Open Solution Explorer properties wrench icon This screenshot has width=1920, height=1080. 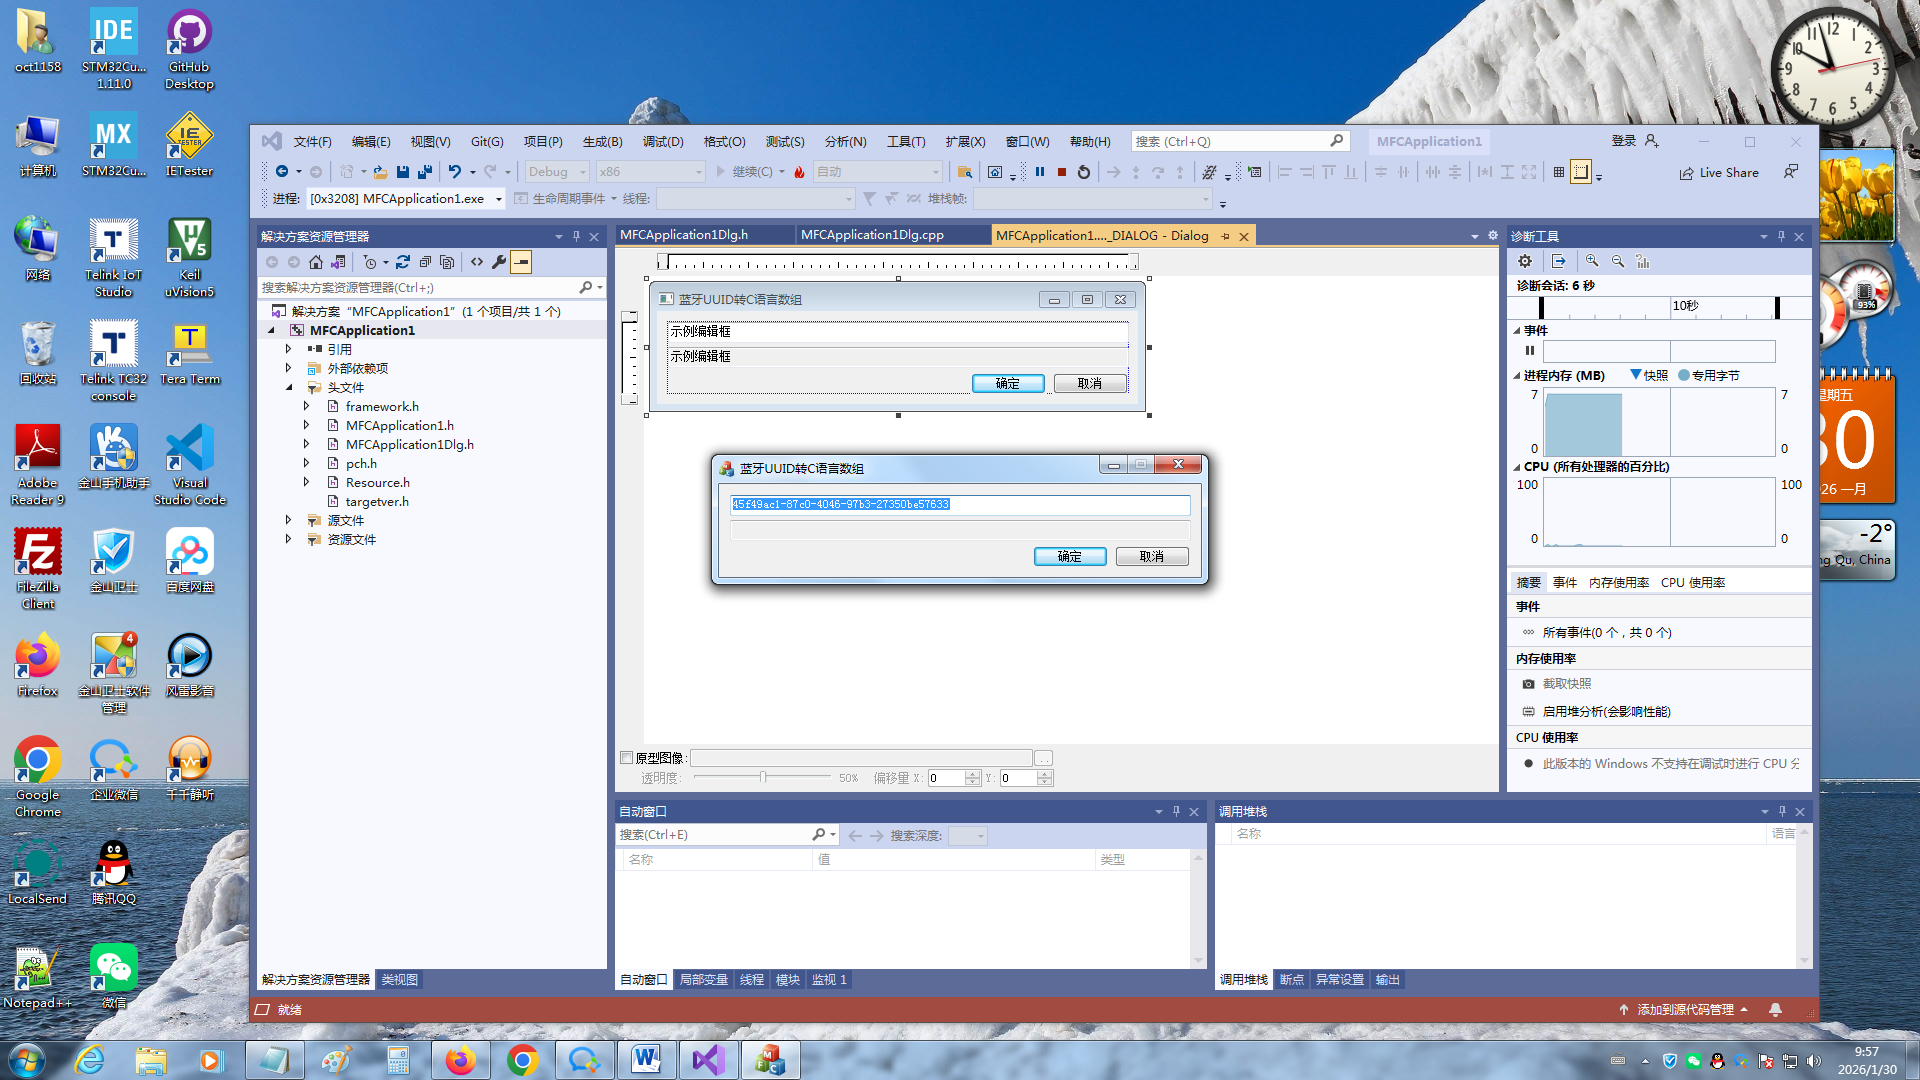pos(499,262)
